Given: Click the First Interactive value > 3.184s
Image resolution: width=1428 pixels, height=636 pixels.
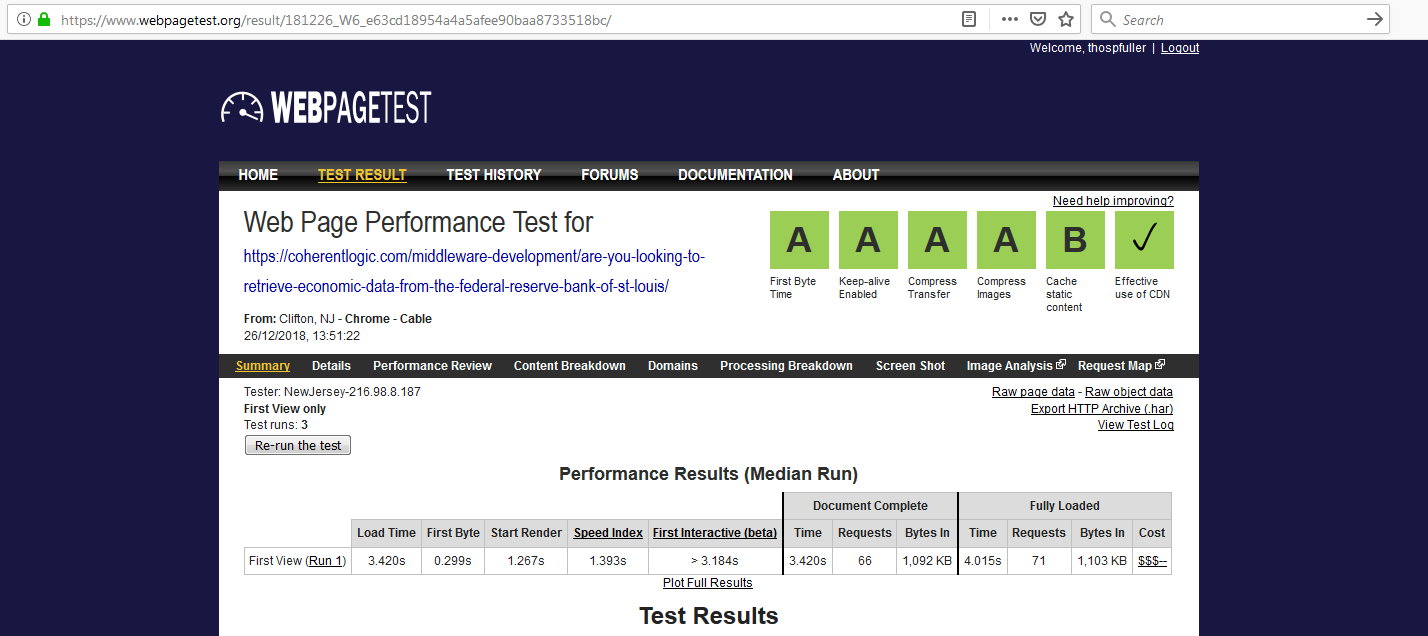Looking at the screenshot, I should 715,561.
